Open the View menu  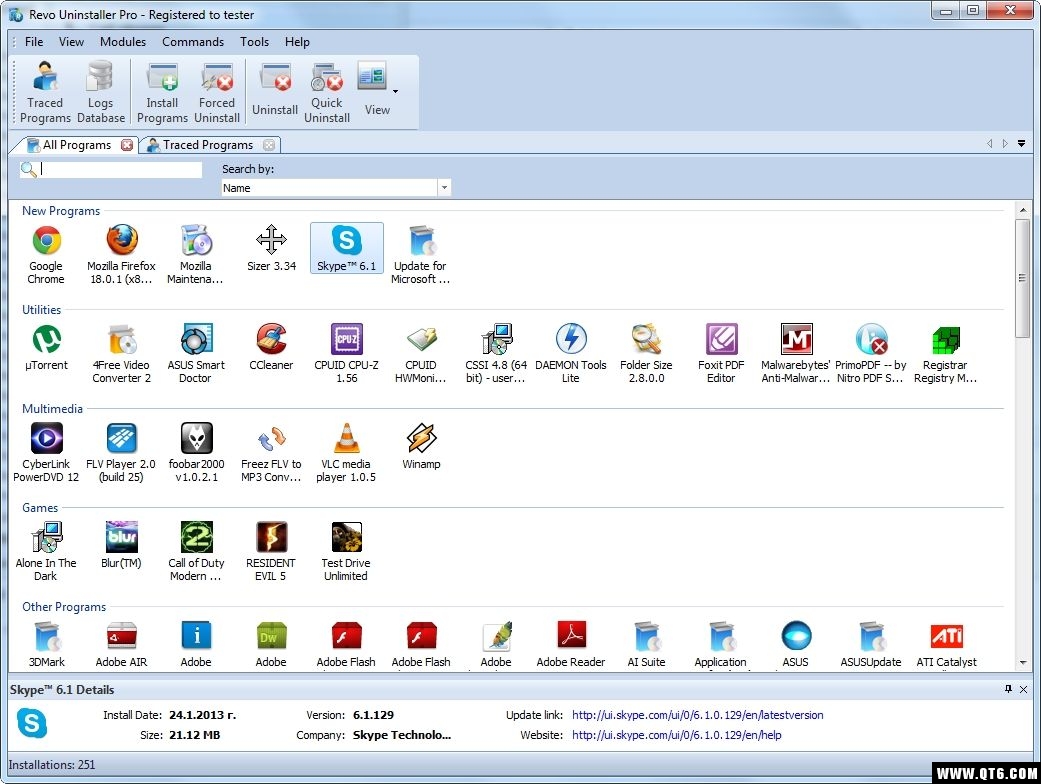point(71,42)
